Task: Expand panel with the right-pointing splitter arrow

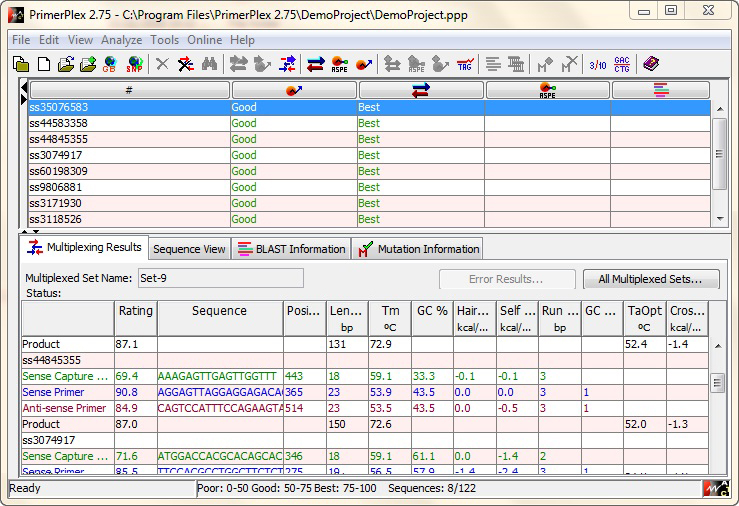Action: (x=24, y=99)
